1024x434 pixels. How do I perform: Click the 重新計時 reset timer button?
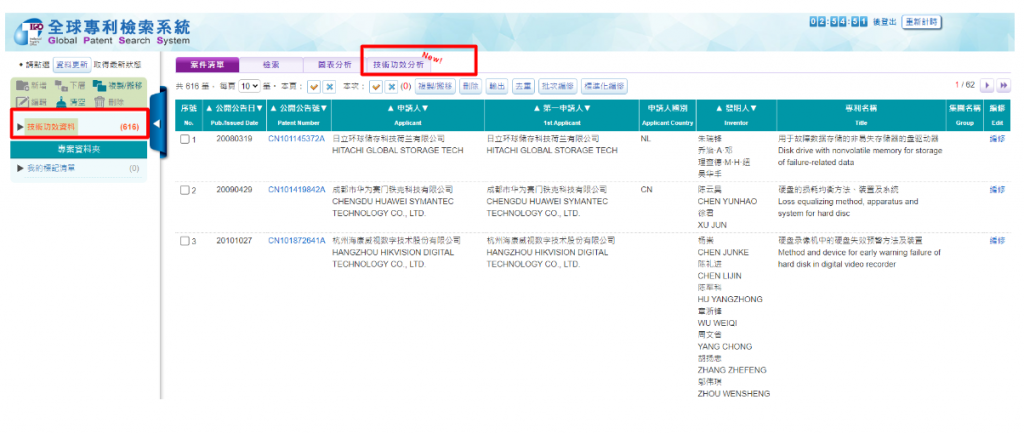point(923,22)
